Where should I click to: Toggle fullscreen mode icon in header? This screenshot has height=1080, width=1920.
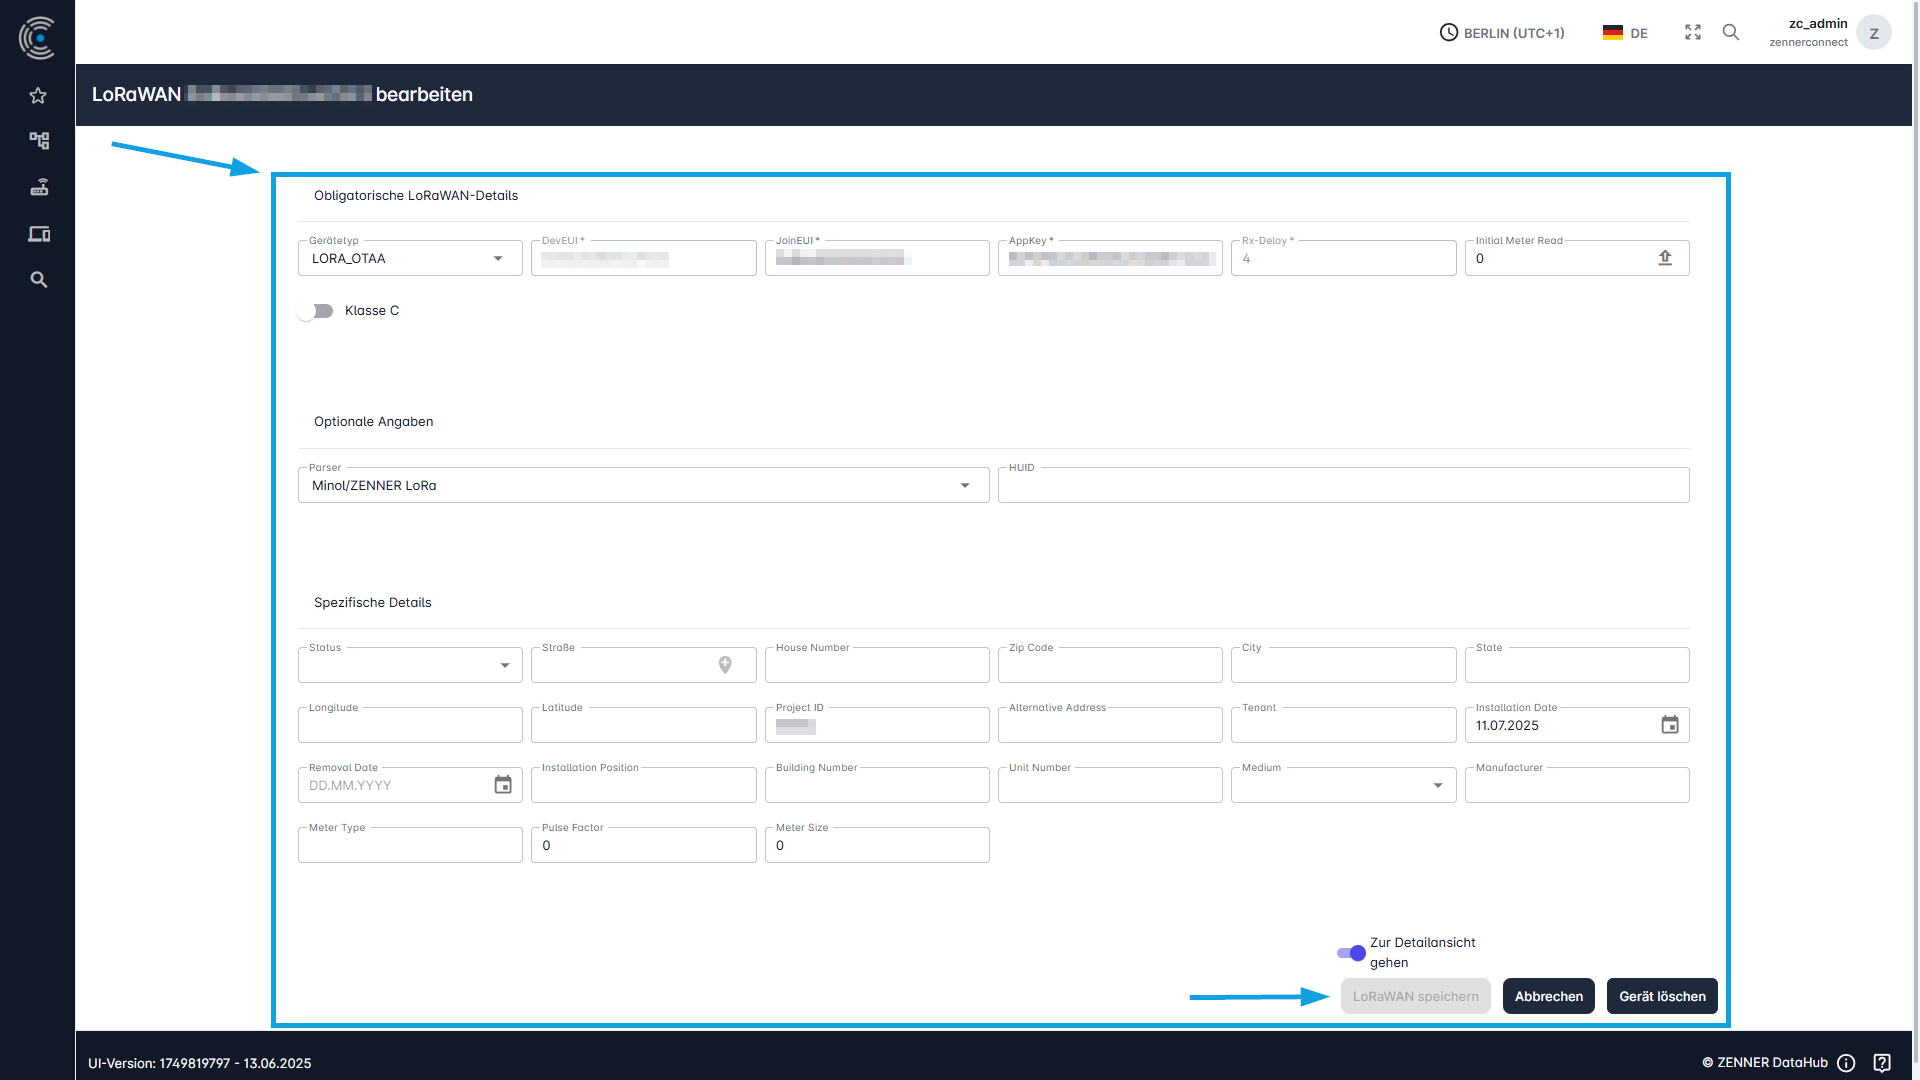coord(1692,33)
